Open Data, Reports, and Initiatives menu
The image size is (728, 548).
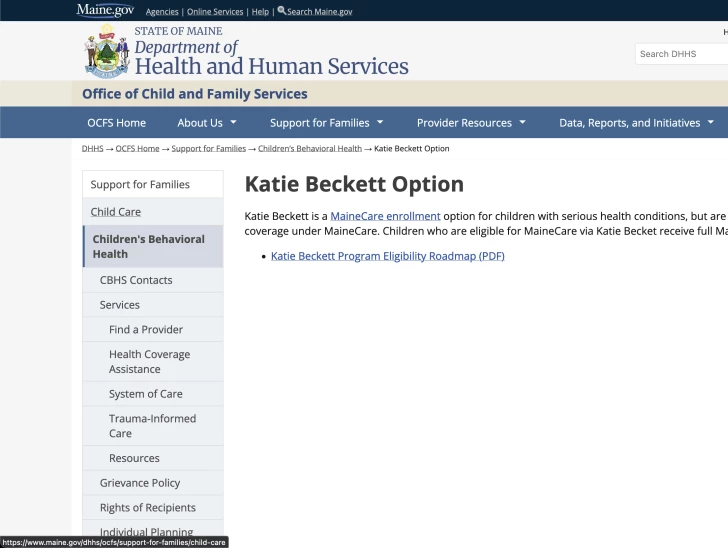coord(636,123)
